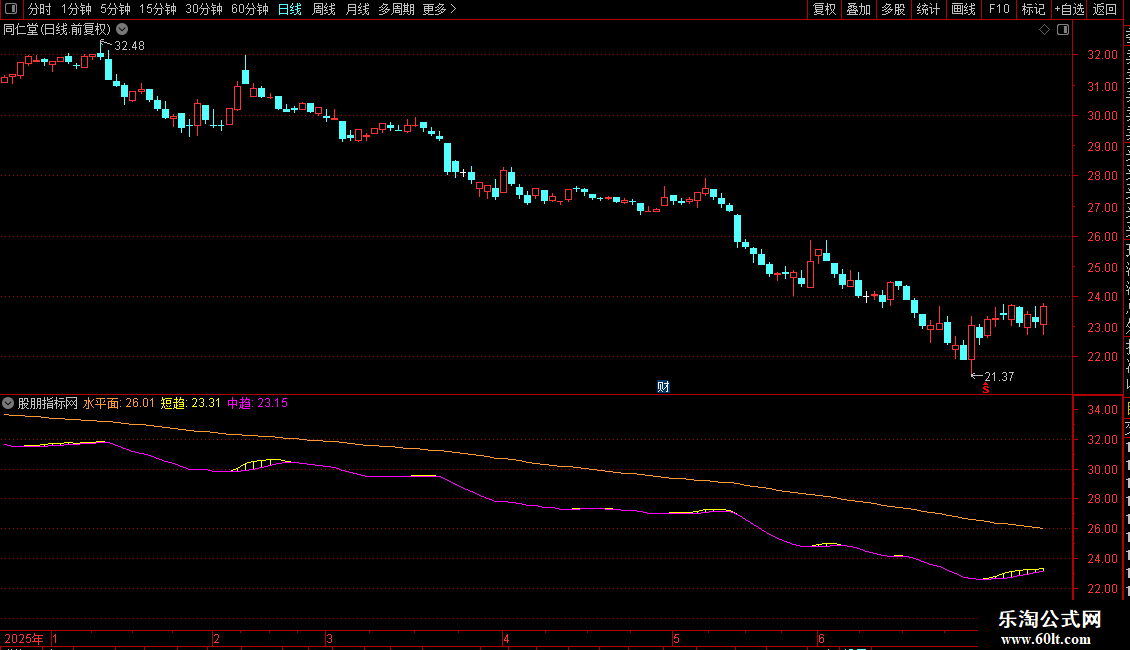
Task: Open F10 company information
Action: tap(999, 9)
